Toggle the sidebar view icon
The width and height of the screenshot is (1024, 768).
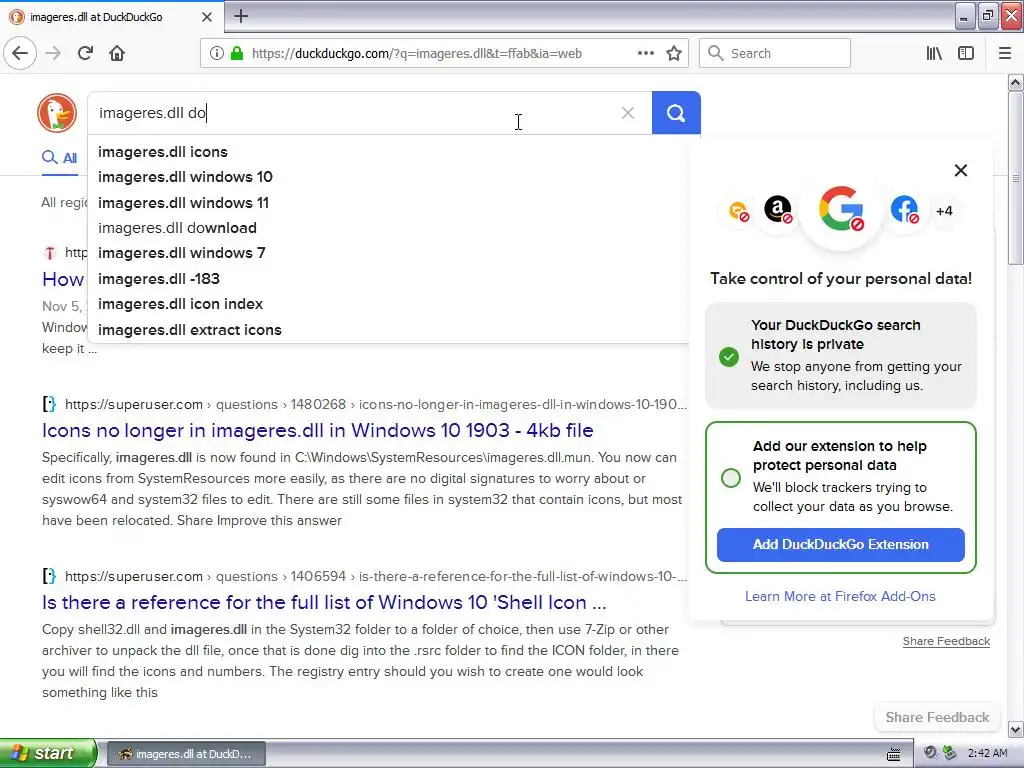(966, 53)
